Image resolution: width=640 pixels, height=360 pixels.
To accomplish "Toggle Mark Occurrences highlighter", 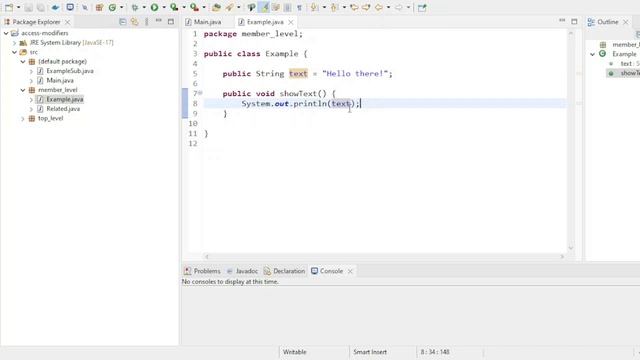I will coord(264,7).
